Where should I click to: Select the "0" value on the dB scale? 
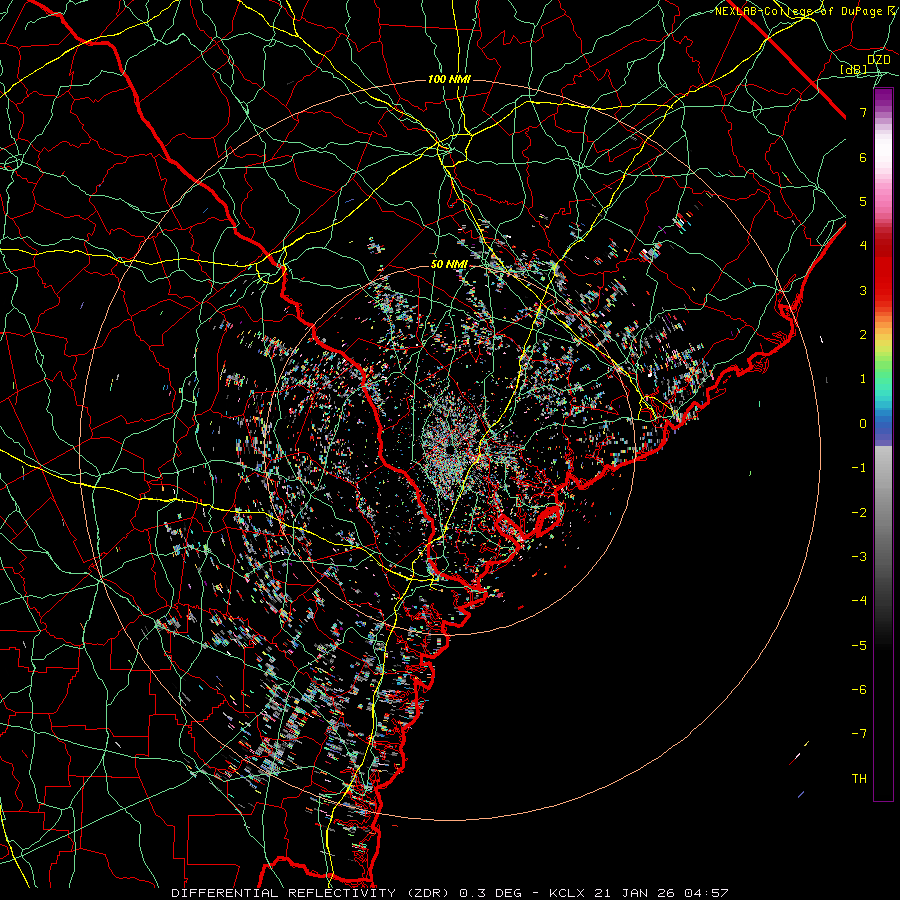[863, 424]
